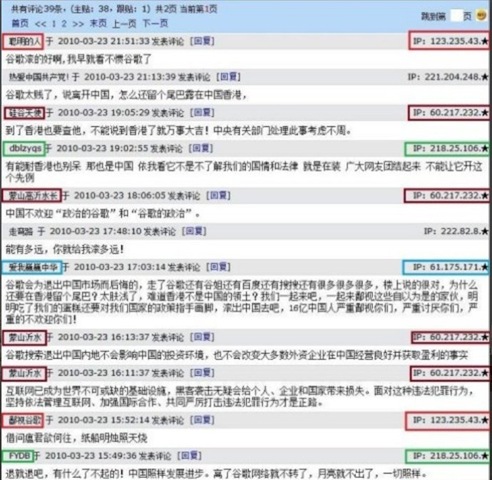Select username FYDB
Viewport: 492px width, 480px height.
coord(20,456)
